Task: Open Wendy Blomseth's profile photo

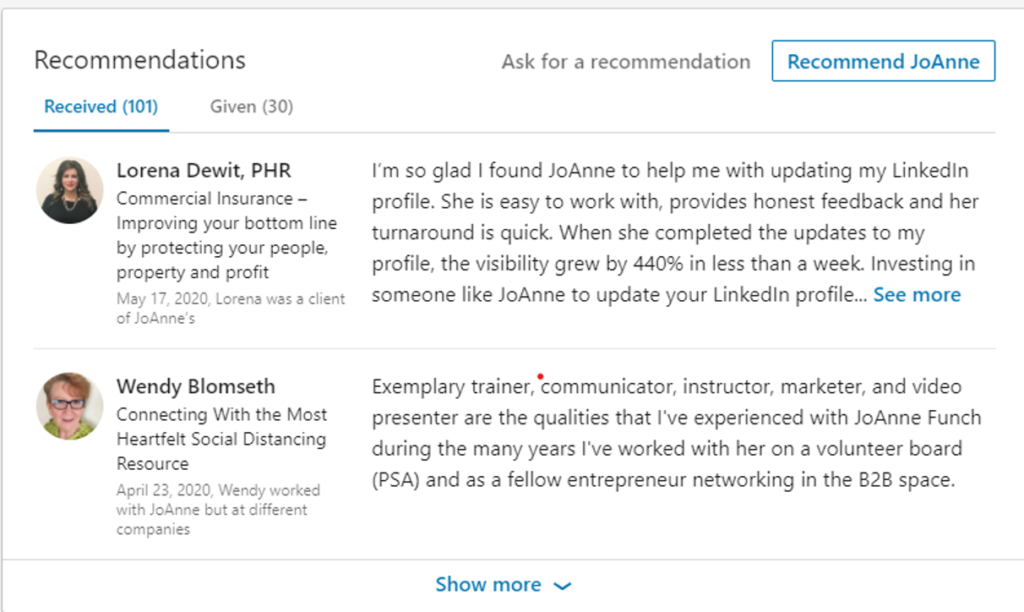Action: pos(69,406)
